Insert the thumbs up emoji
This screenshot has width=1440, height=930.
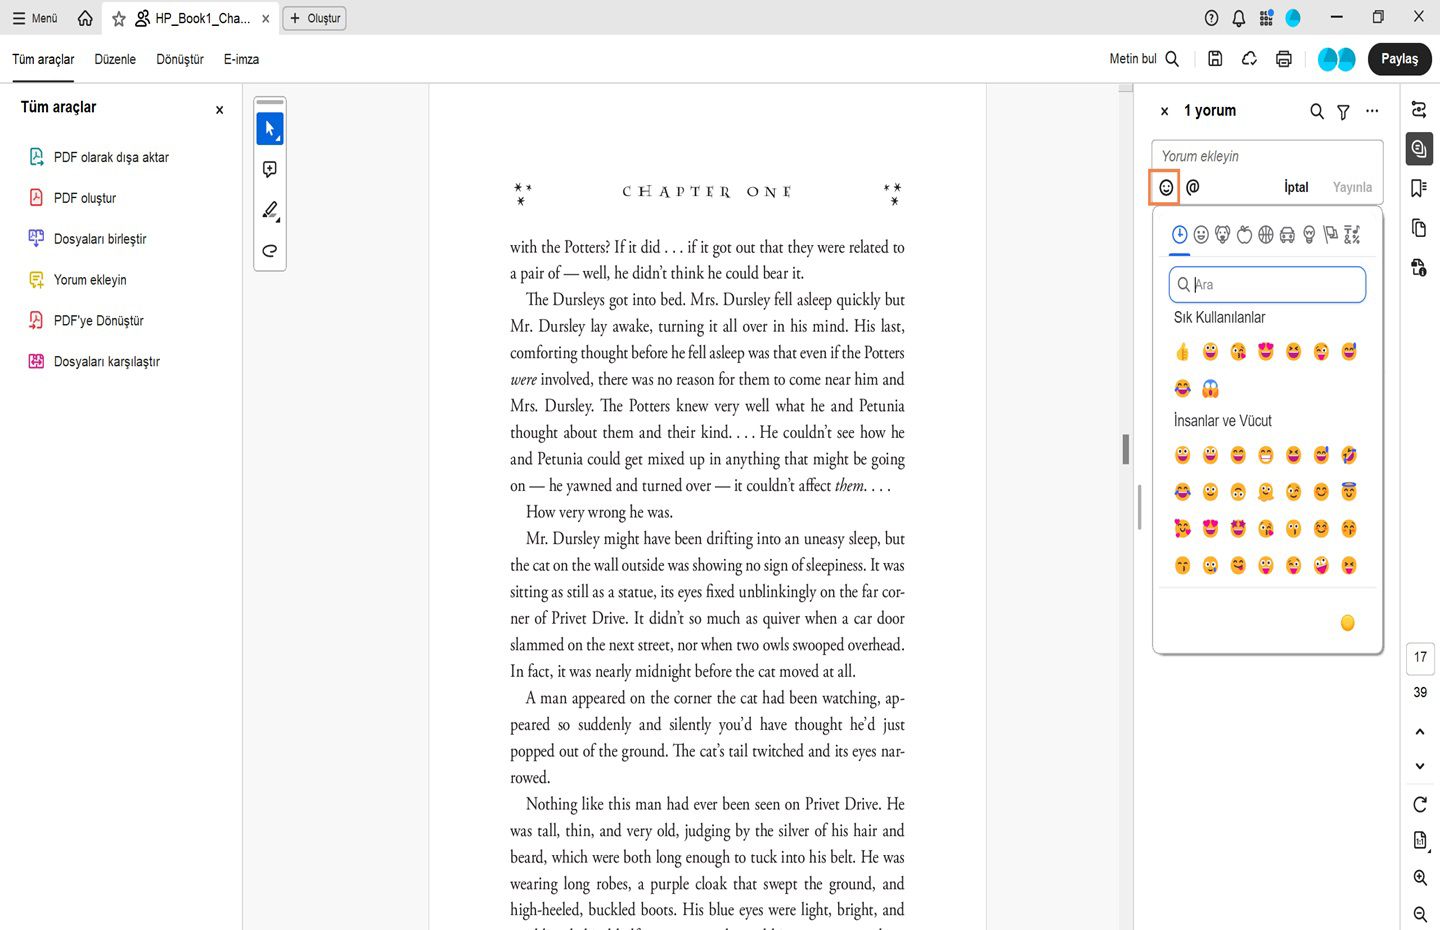(x=1183, y=352)
